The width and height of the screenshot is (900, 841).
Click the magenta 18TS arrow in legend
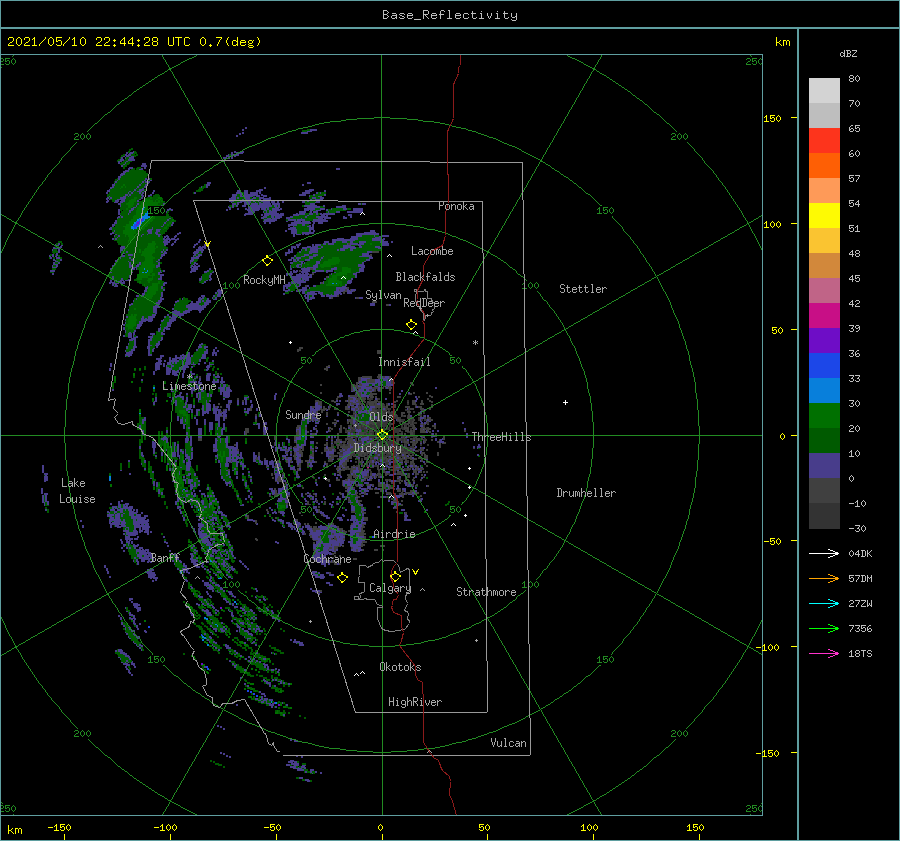824,653
